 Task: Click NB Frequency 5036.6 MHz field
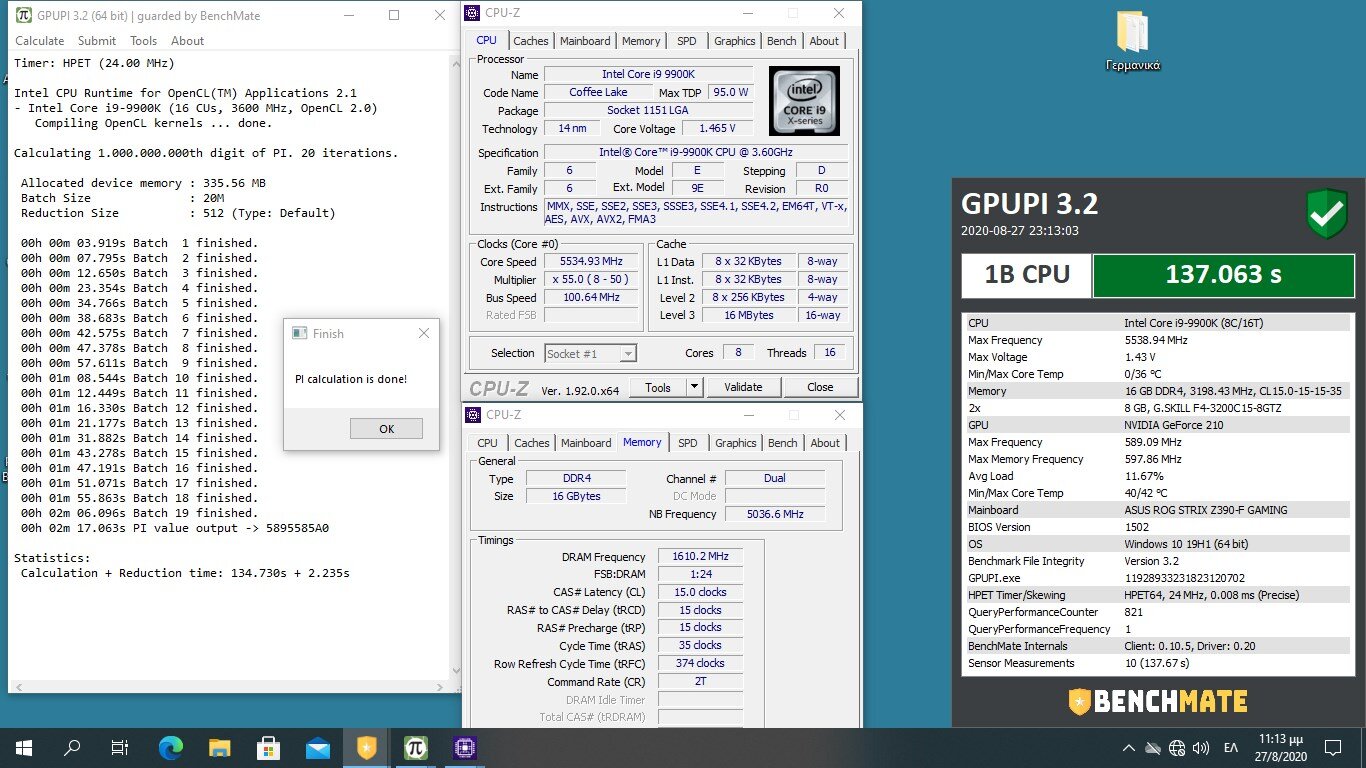(775, 514)
